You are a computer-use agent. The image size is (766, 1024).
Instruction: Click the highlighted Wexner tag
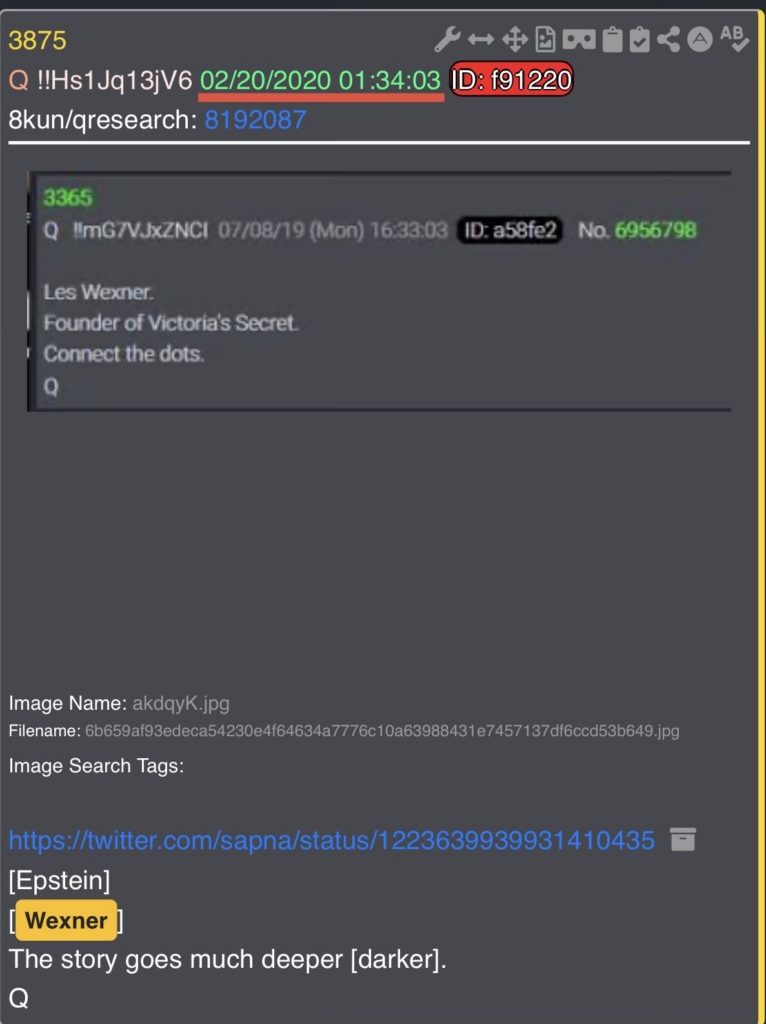click(66, 920)
